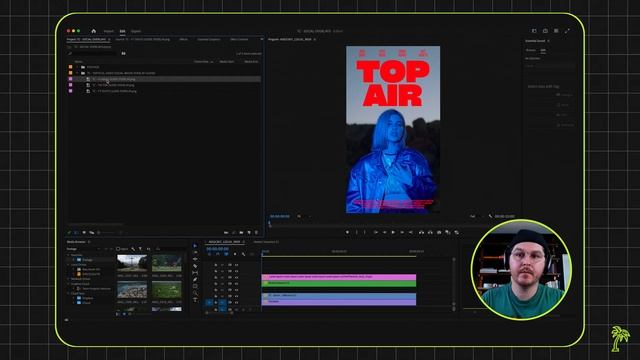This screenshot has width=640, height=360.
Task: Step forward one frame
Action: (x=402, y=232)
